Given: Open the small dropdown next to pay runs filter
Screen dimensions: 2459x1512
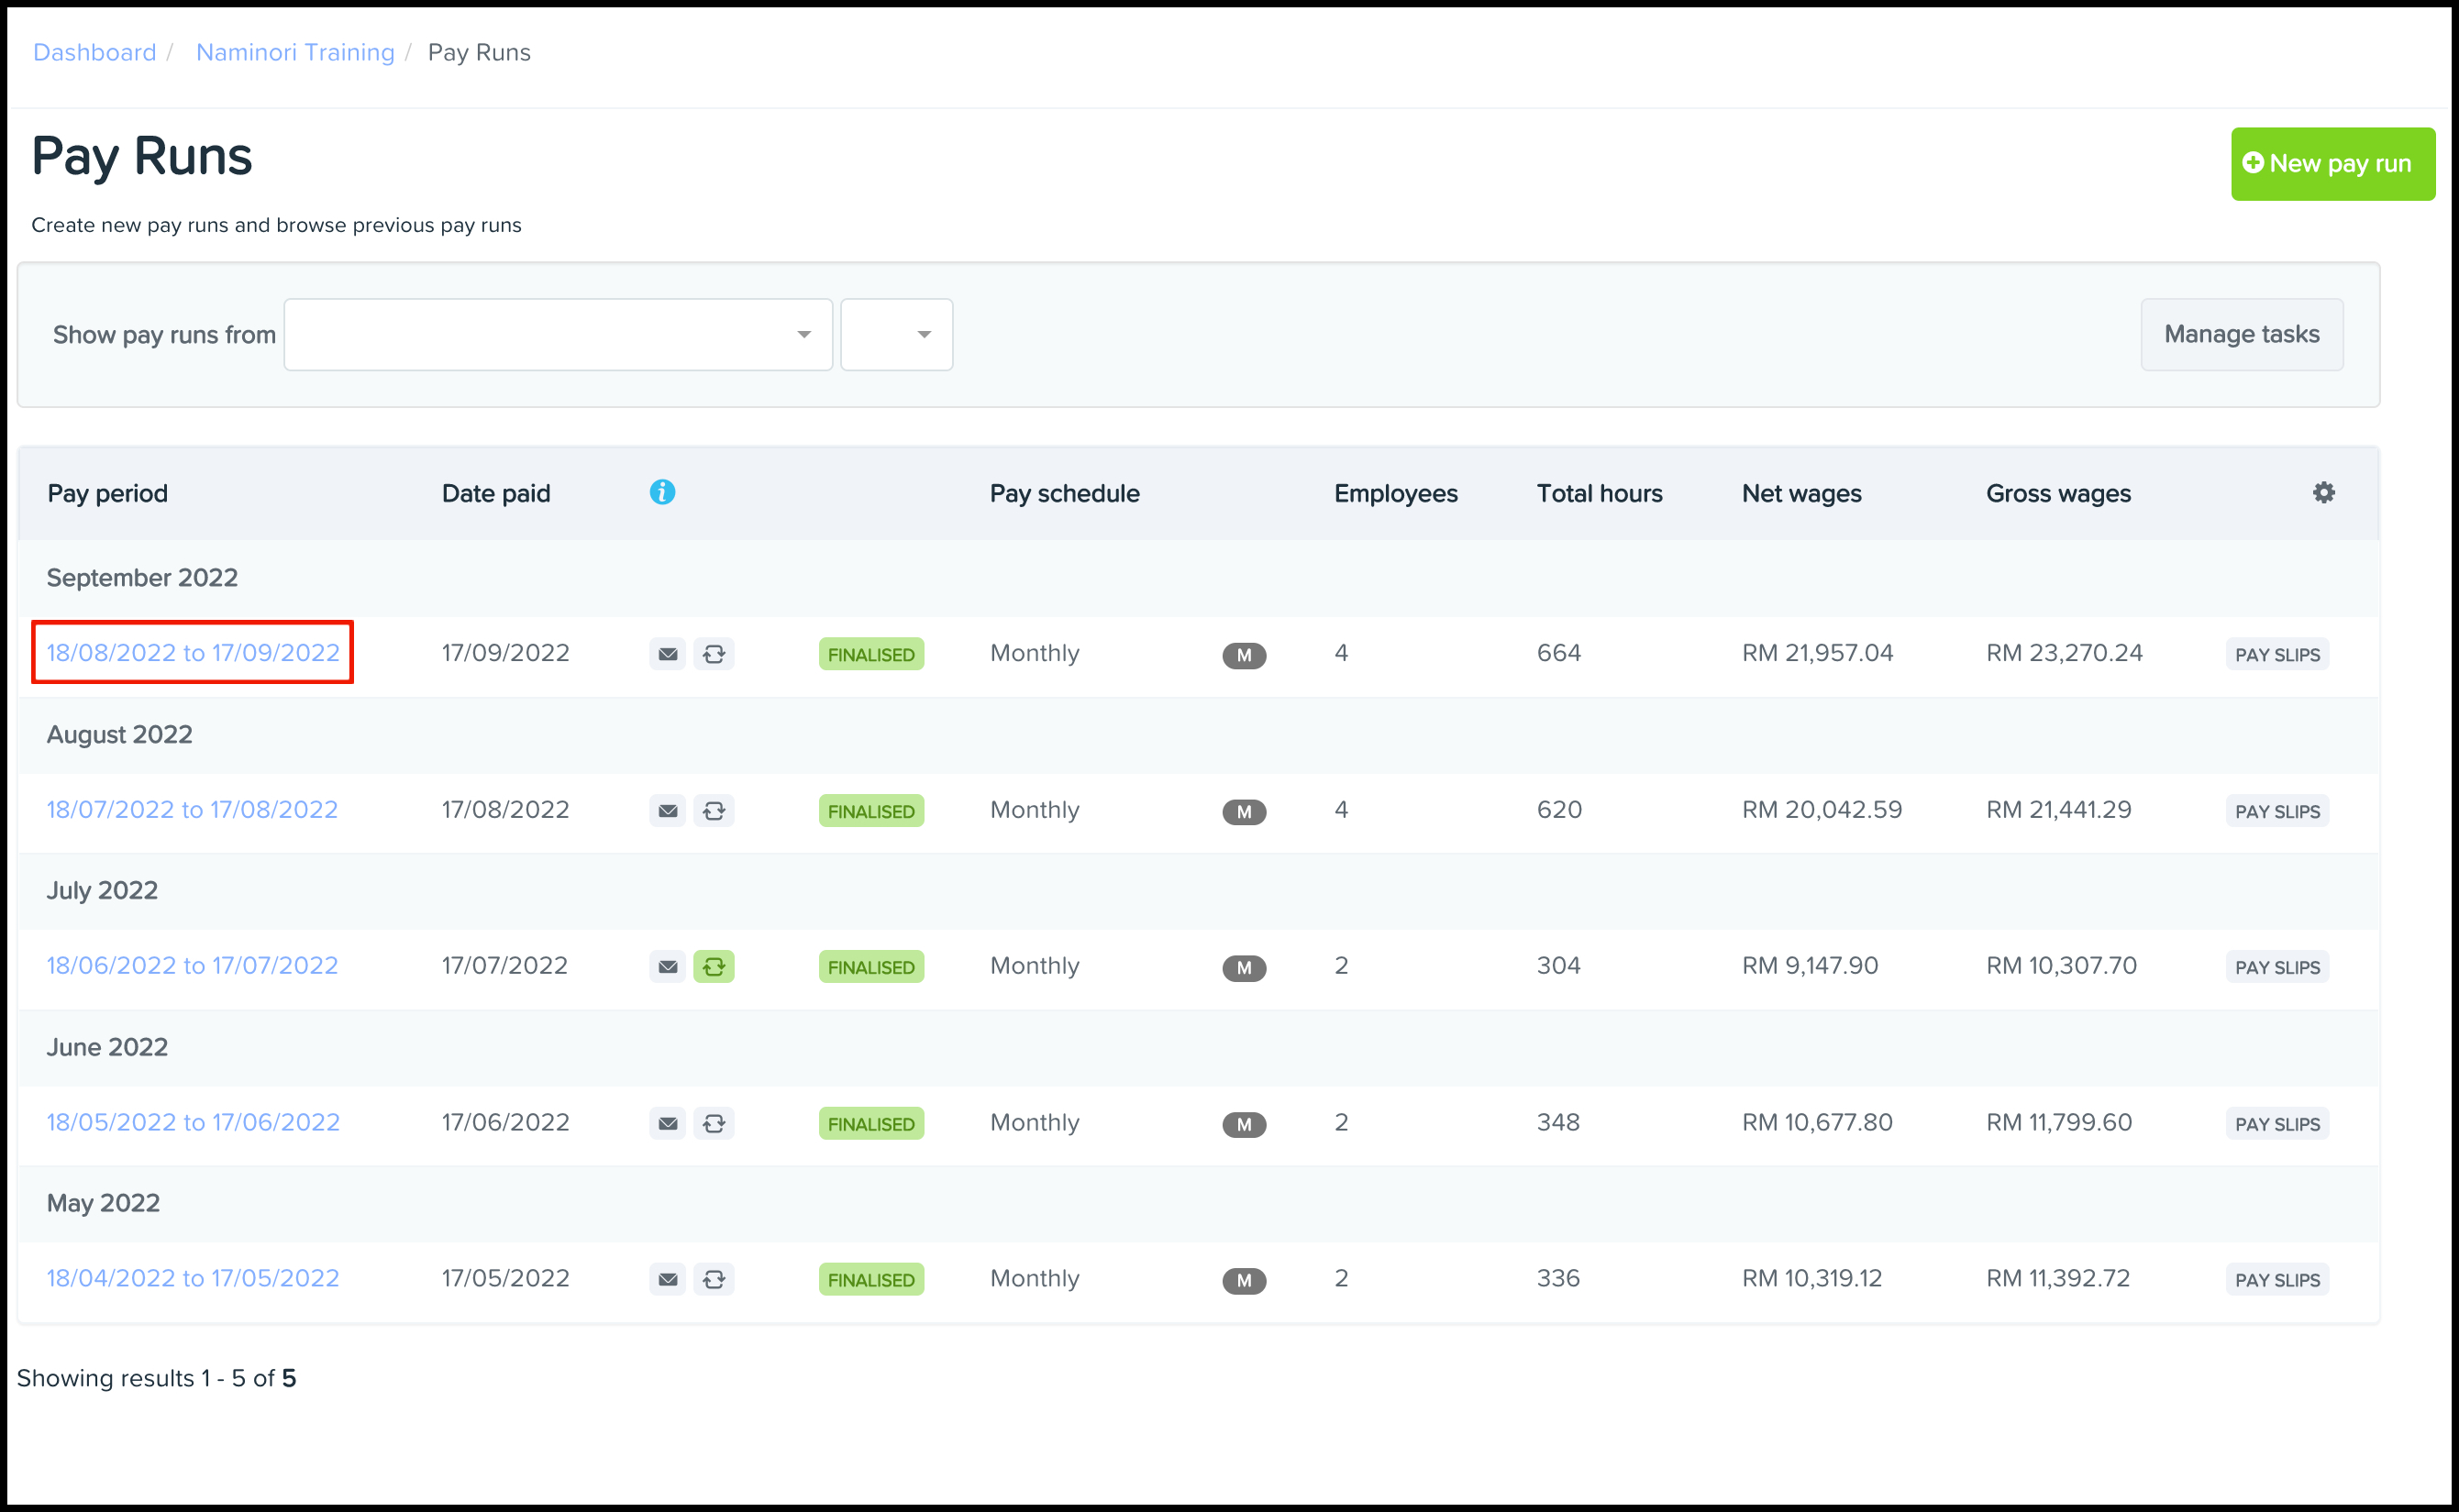Looking at the screenshot, I should click(896, 334).
